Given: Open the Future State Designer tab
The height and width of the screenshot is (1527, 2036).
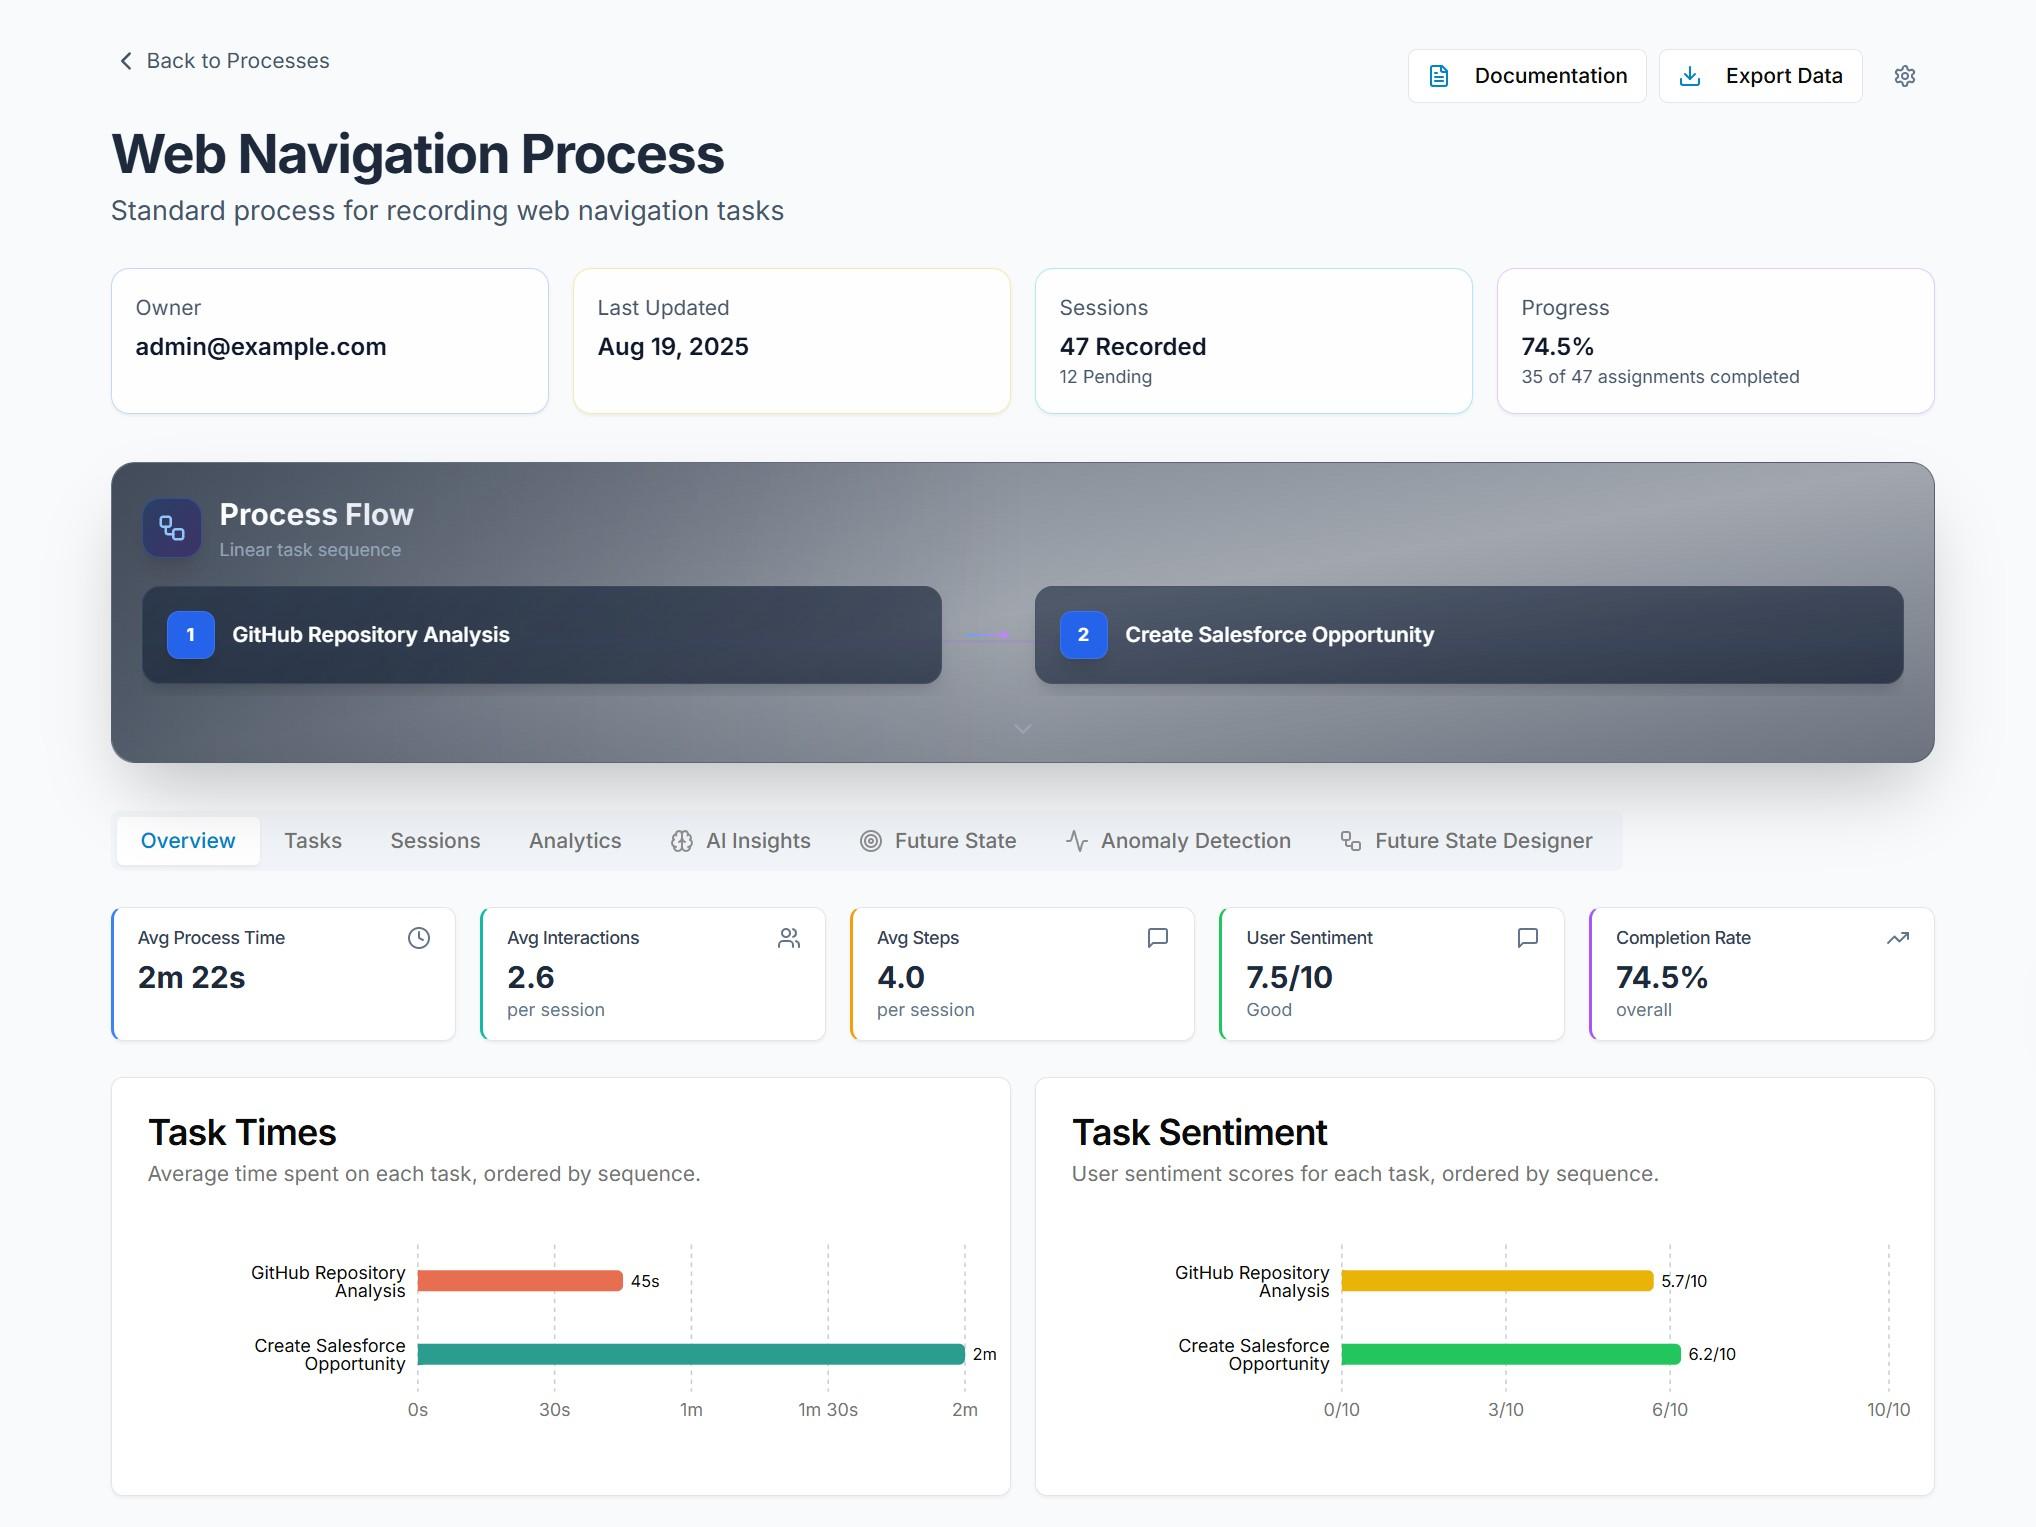Looking at the screenshot, I should click(x=1466, y=841).
